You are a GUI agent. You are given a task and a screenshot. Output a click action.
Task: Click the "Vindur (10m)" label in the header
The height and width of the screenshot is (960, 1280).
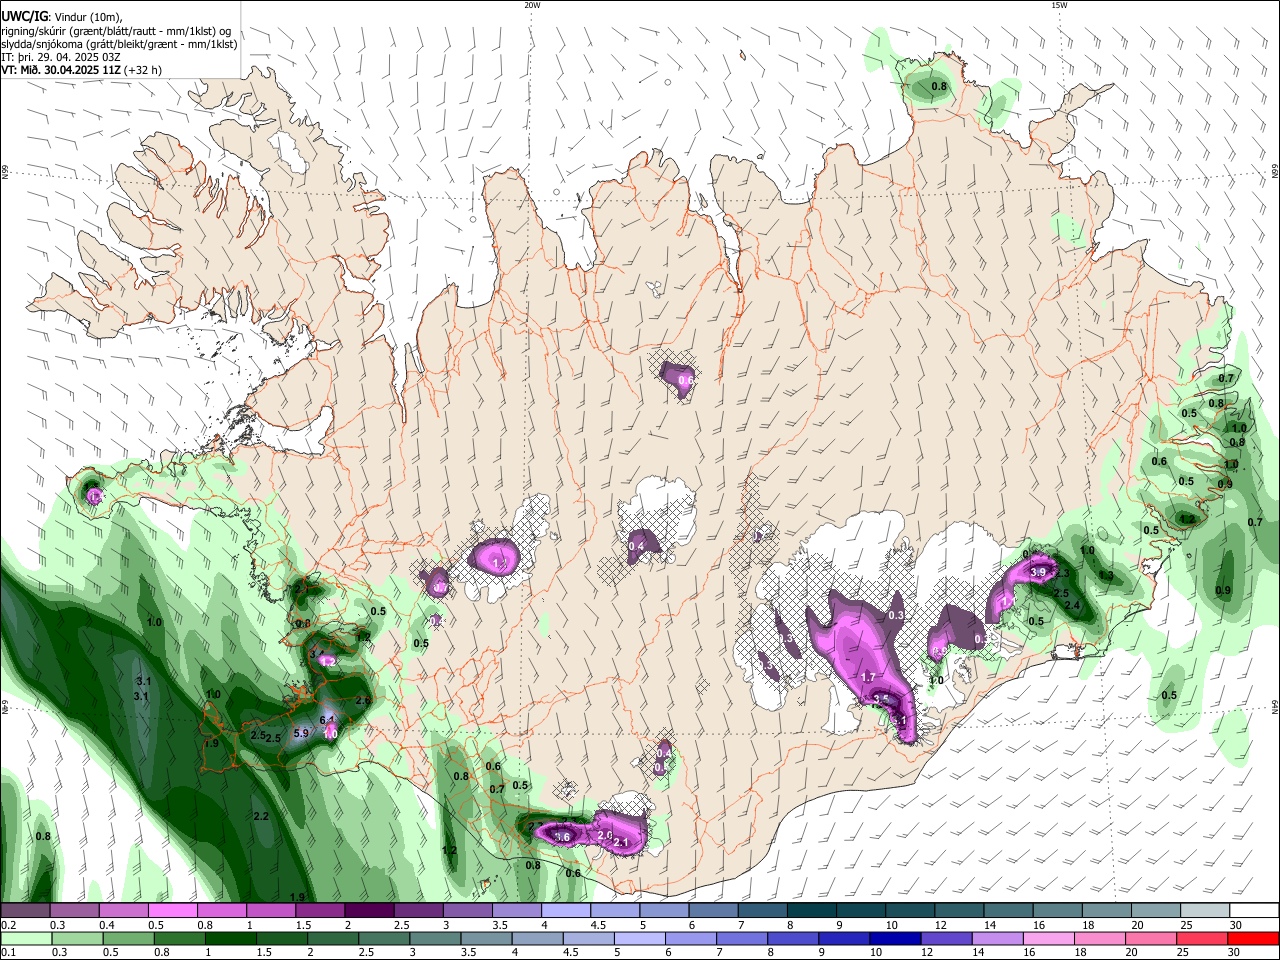[x=88, y=17]
